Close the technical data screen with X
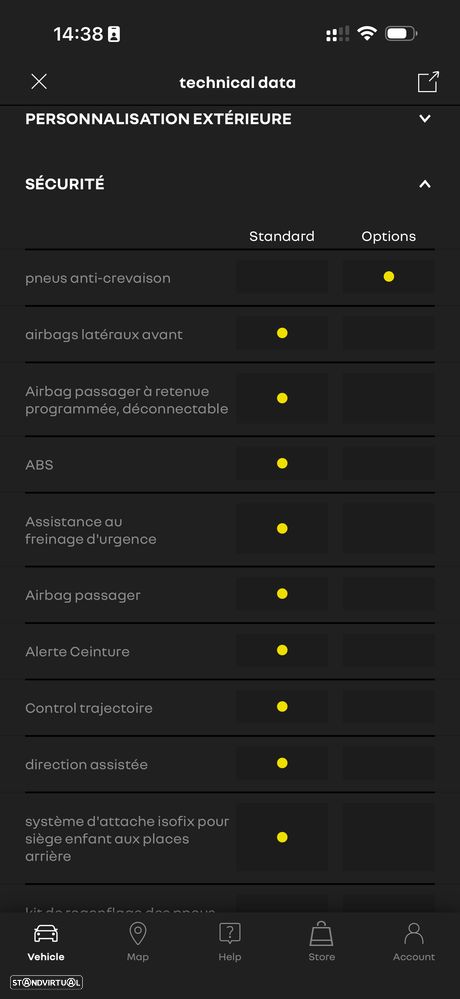This screenshot has height=999, width=460. coord(39,82)
